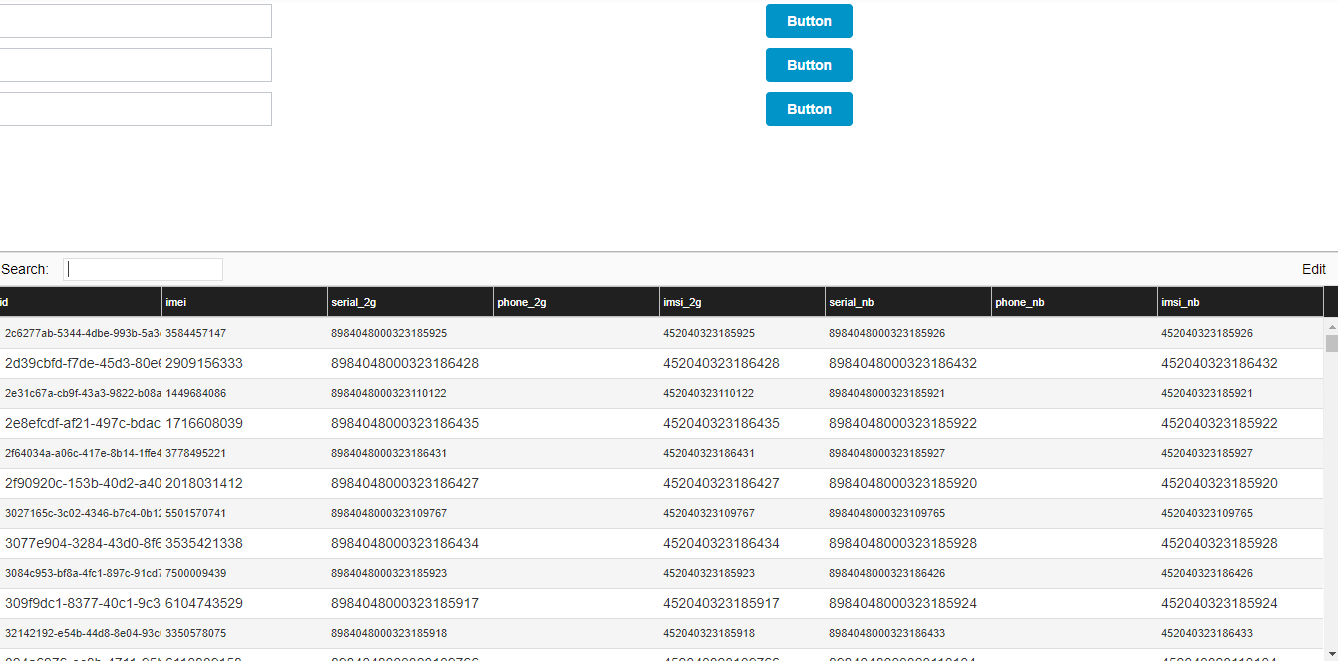This screenshot has height=661, width=1338.
Task: Sort table by phone_nb column
Action: [1074, 301]
